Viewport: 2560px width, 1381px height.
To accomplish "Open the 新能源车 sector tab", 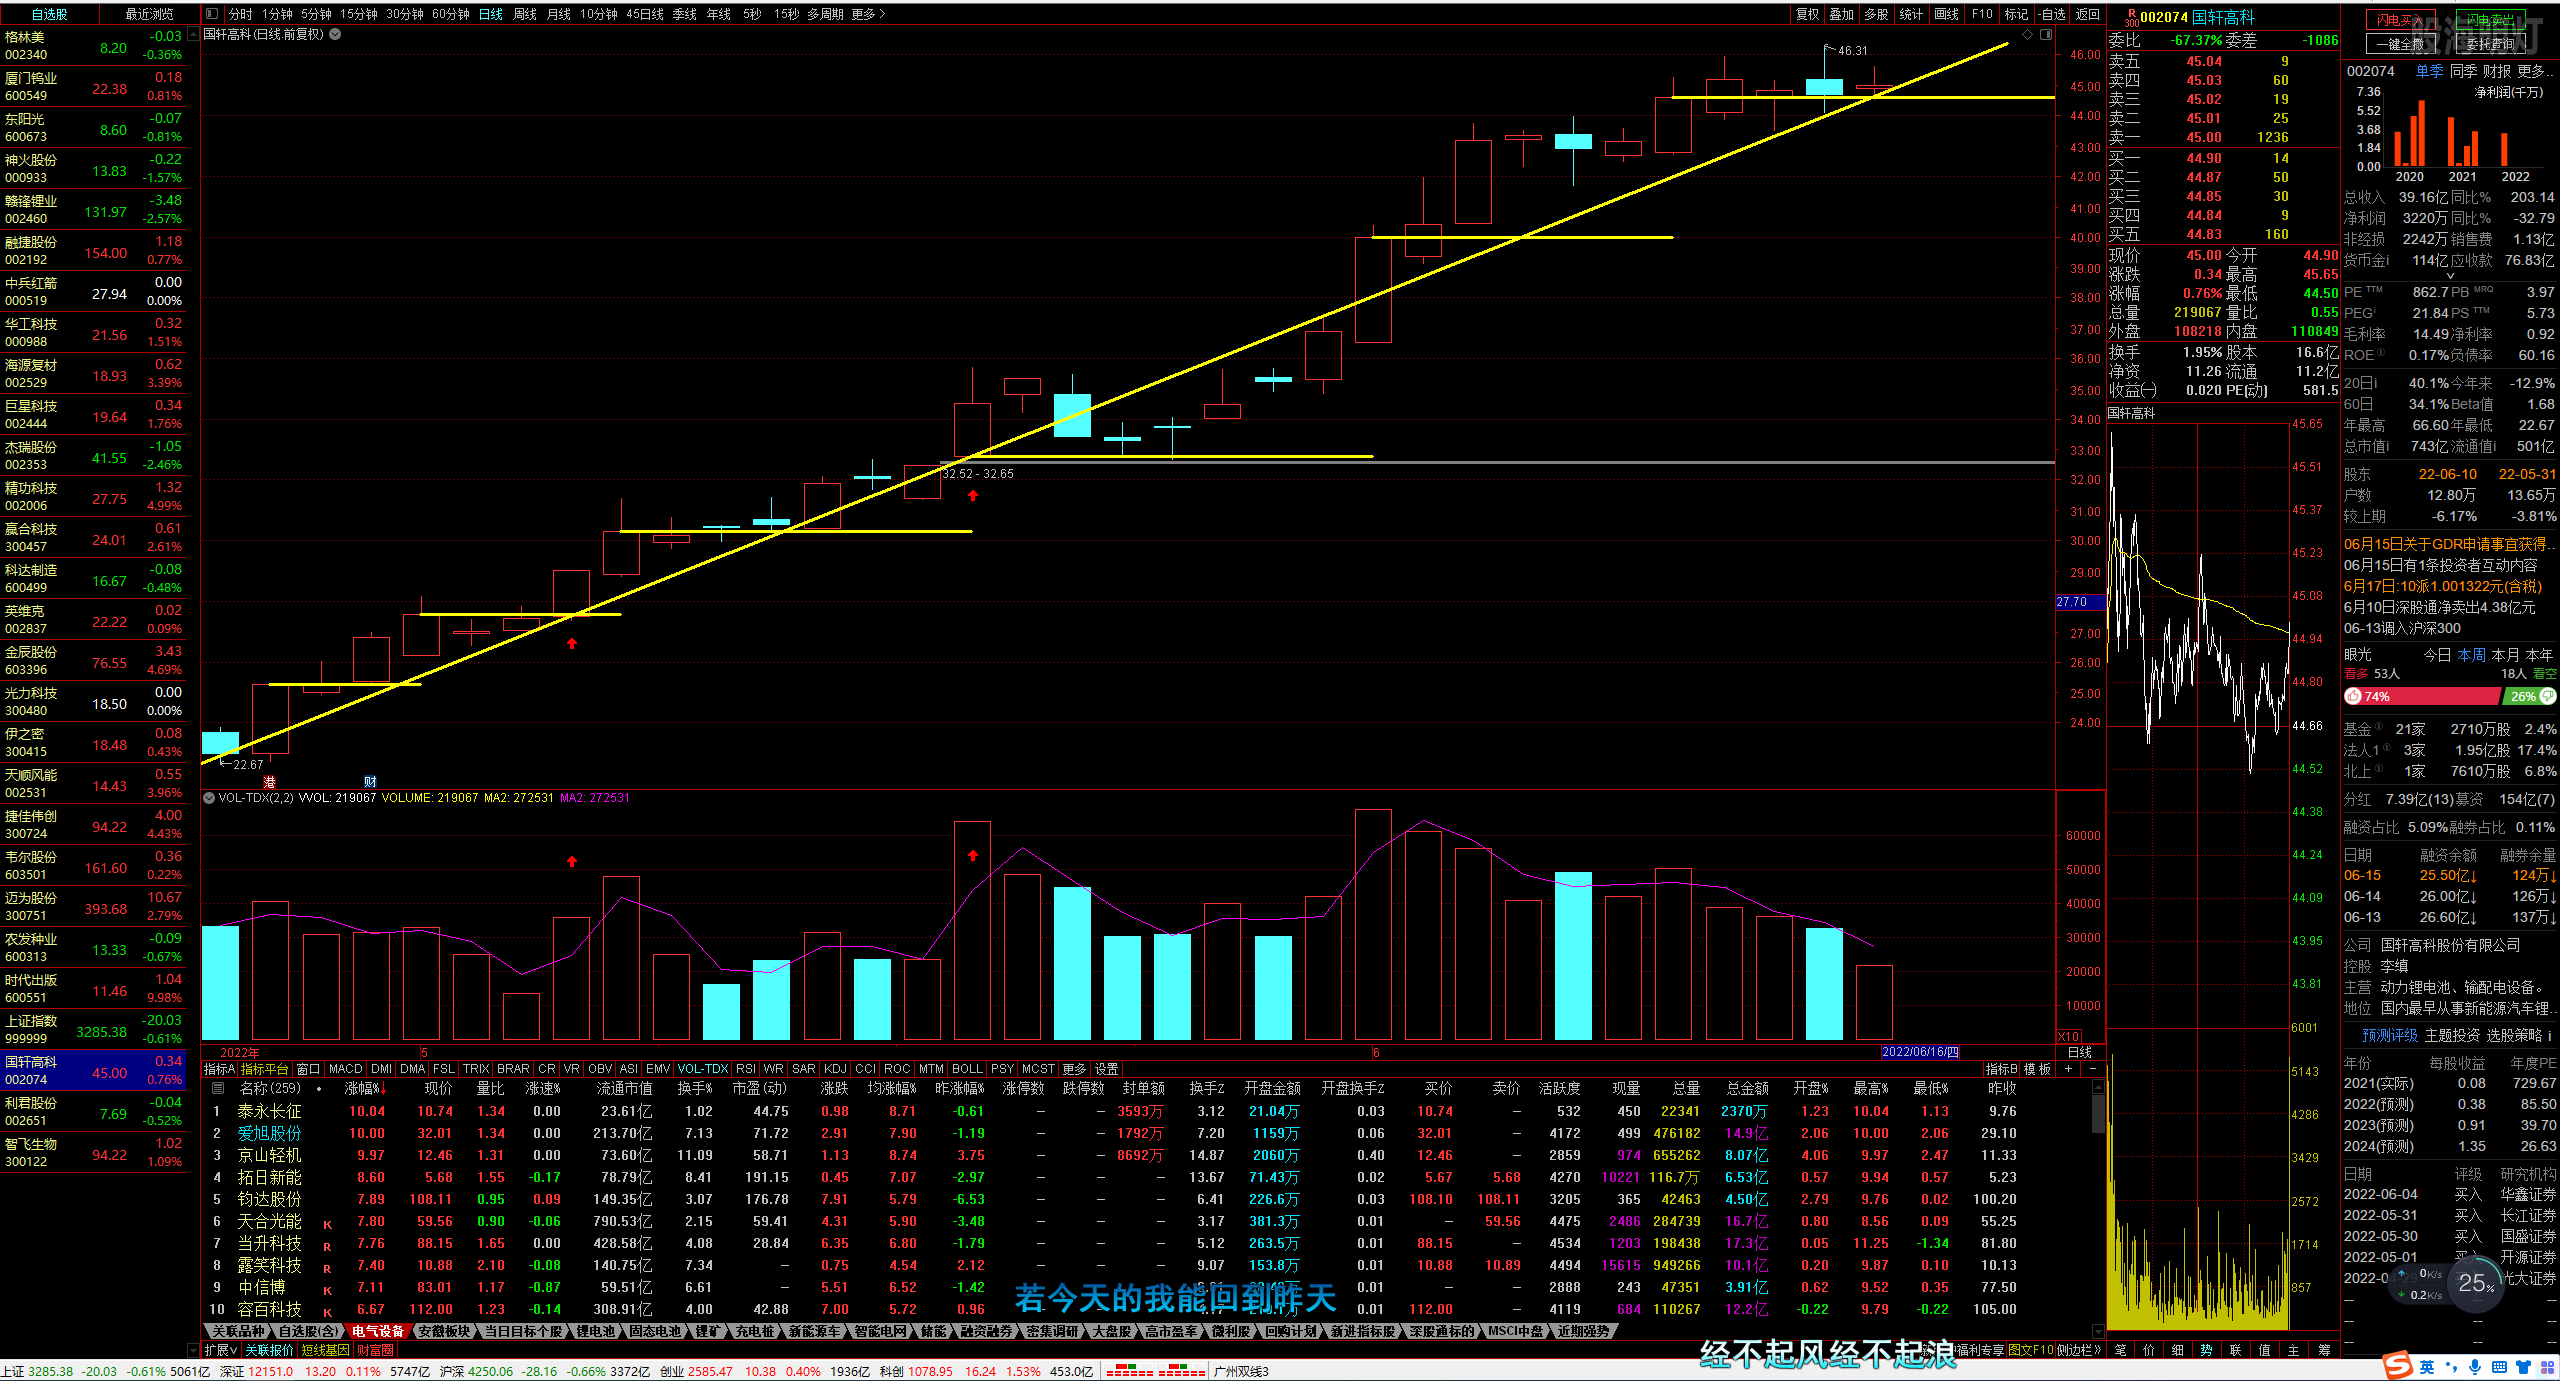I will pos(814,1331).
